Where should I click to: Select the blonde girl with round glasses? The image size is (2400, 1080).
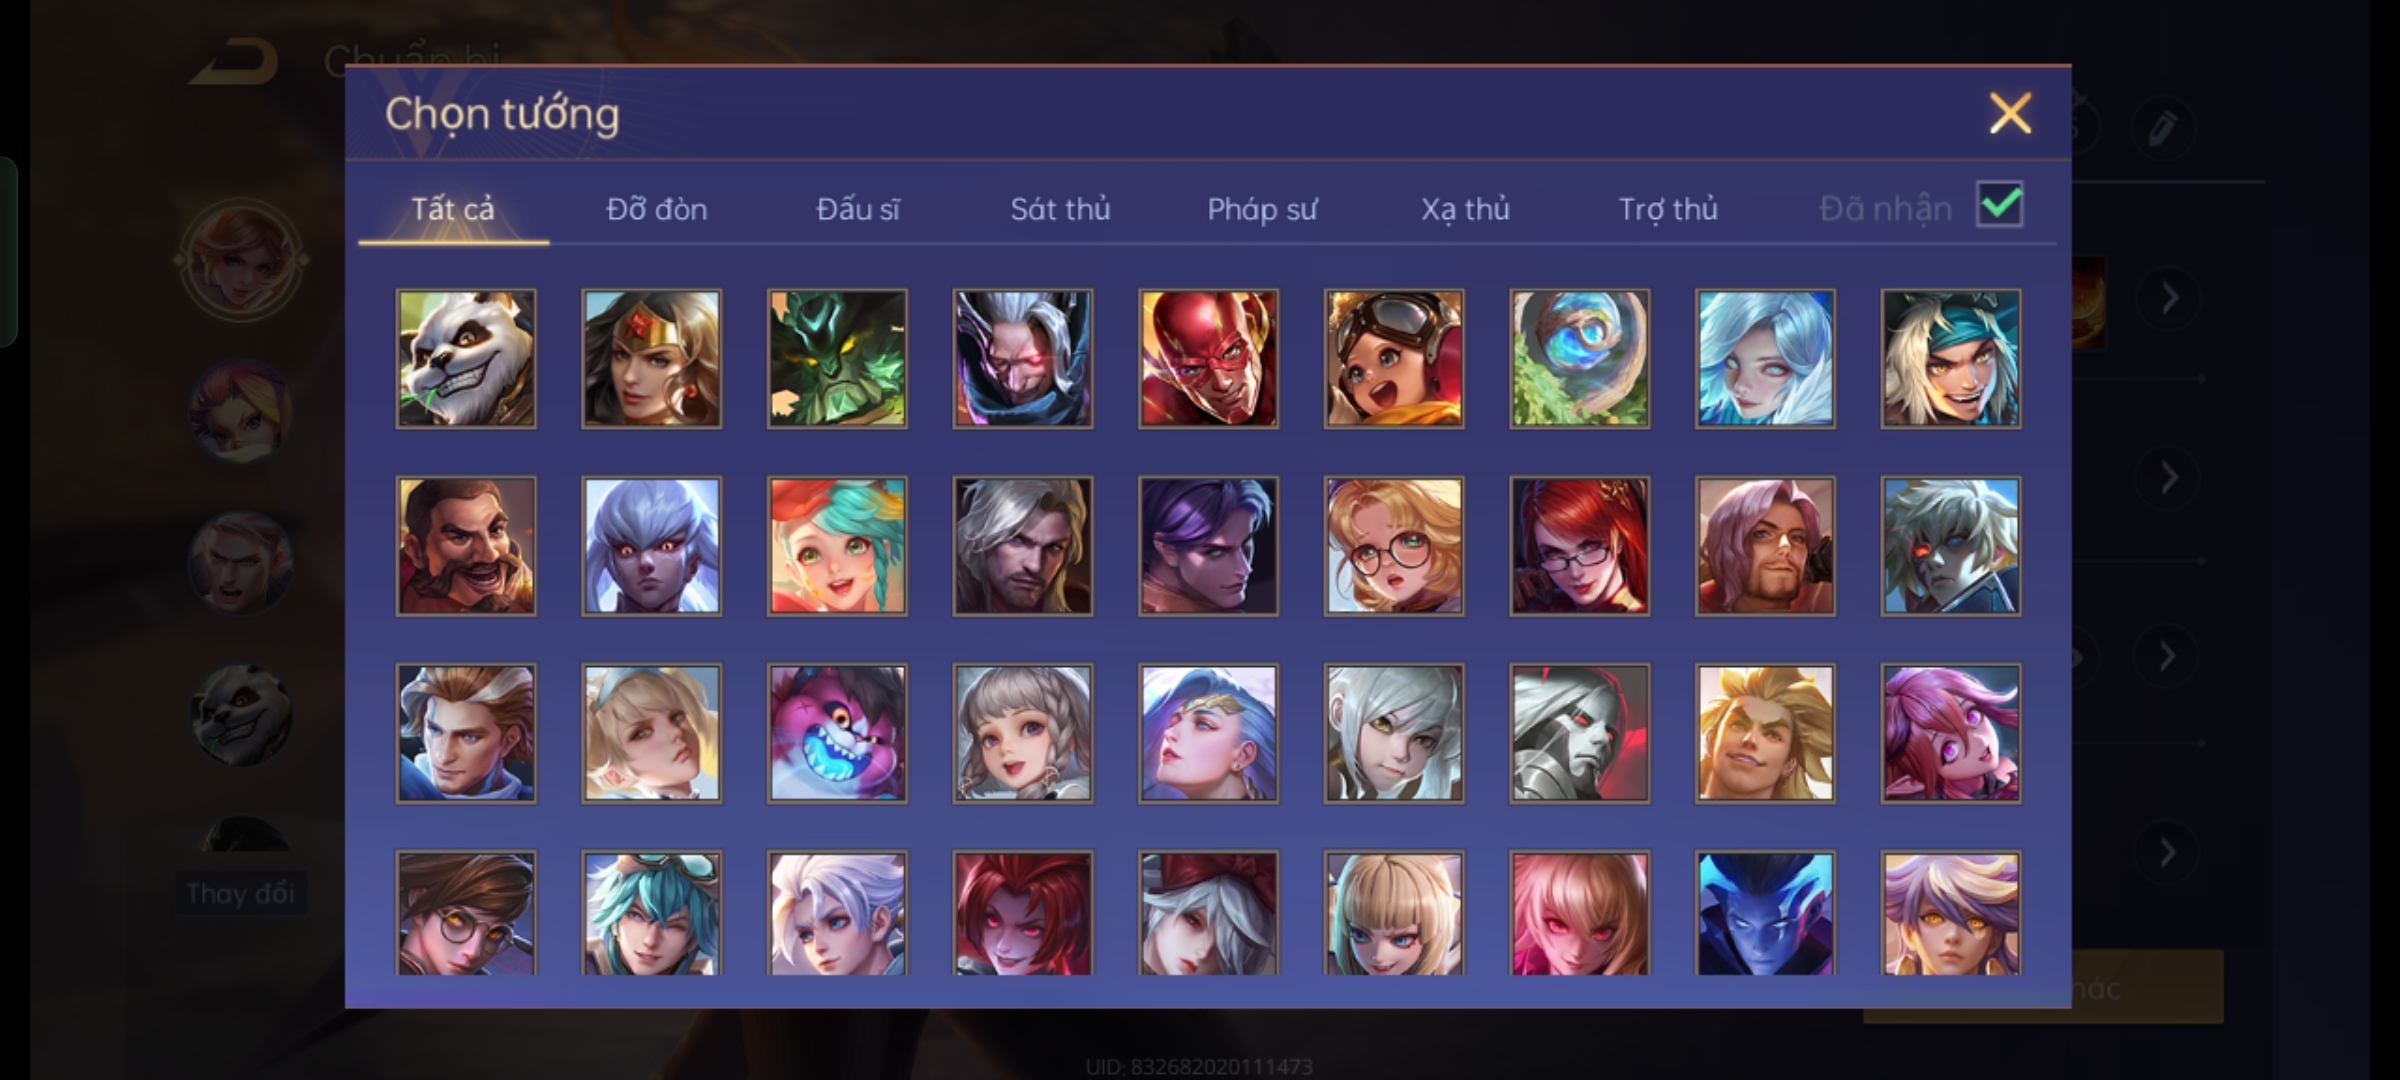[x=1394, y=546]
